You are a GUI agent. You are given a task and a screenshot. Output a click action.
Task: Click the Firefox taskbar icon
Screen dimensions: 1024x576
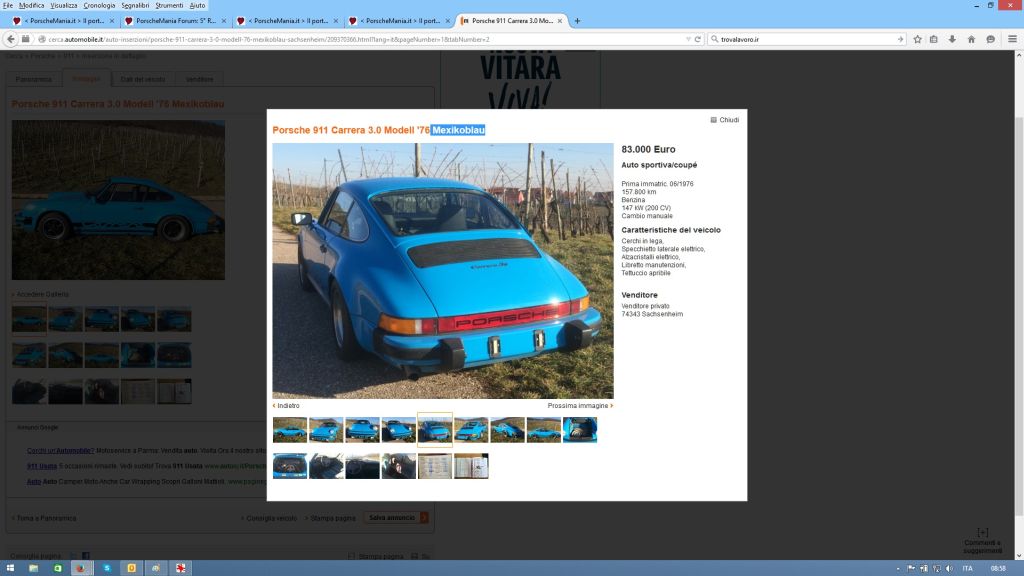pyautogui.click(x=81, y=568)
